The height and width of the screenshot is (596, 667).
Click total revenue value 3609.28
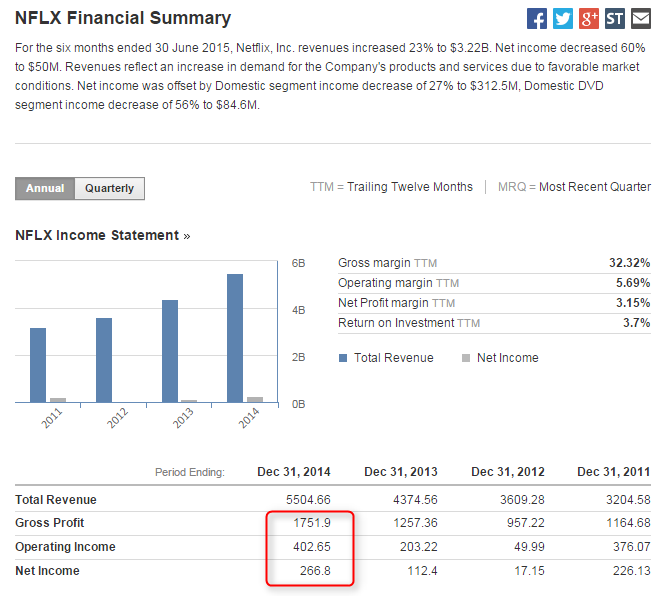click(522, 499)
